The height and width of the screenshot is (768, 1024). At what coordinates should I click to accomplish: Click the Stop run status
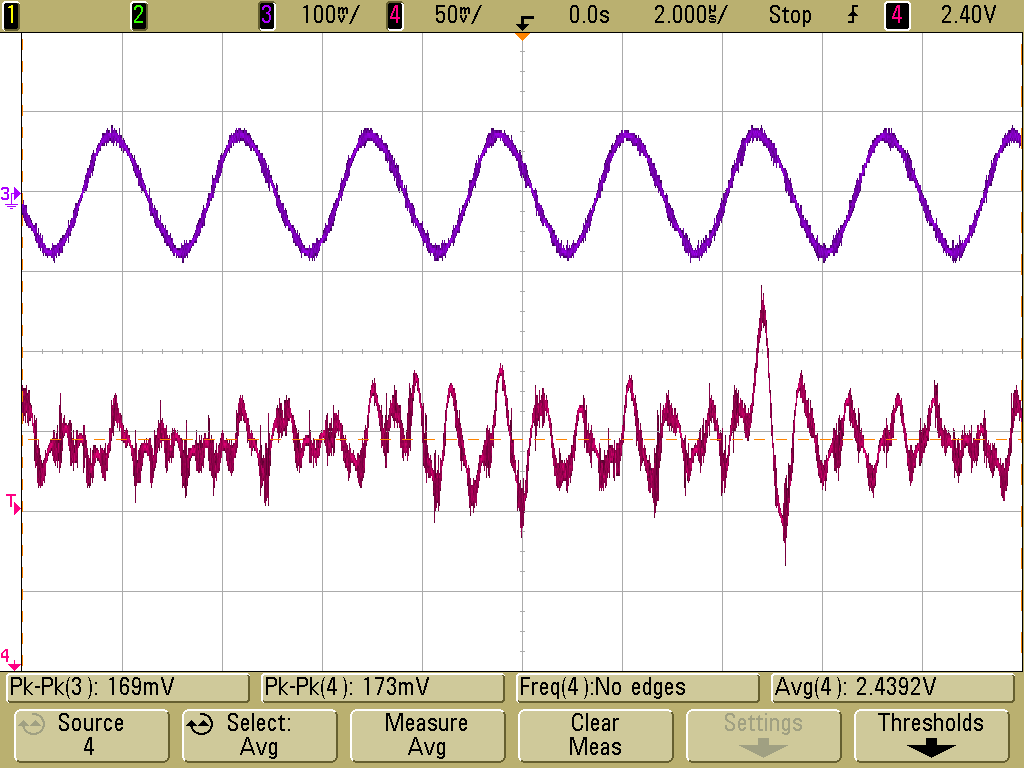(x=790, y=15)
